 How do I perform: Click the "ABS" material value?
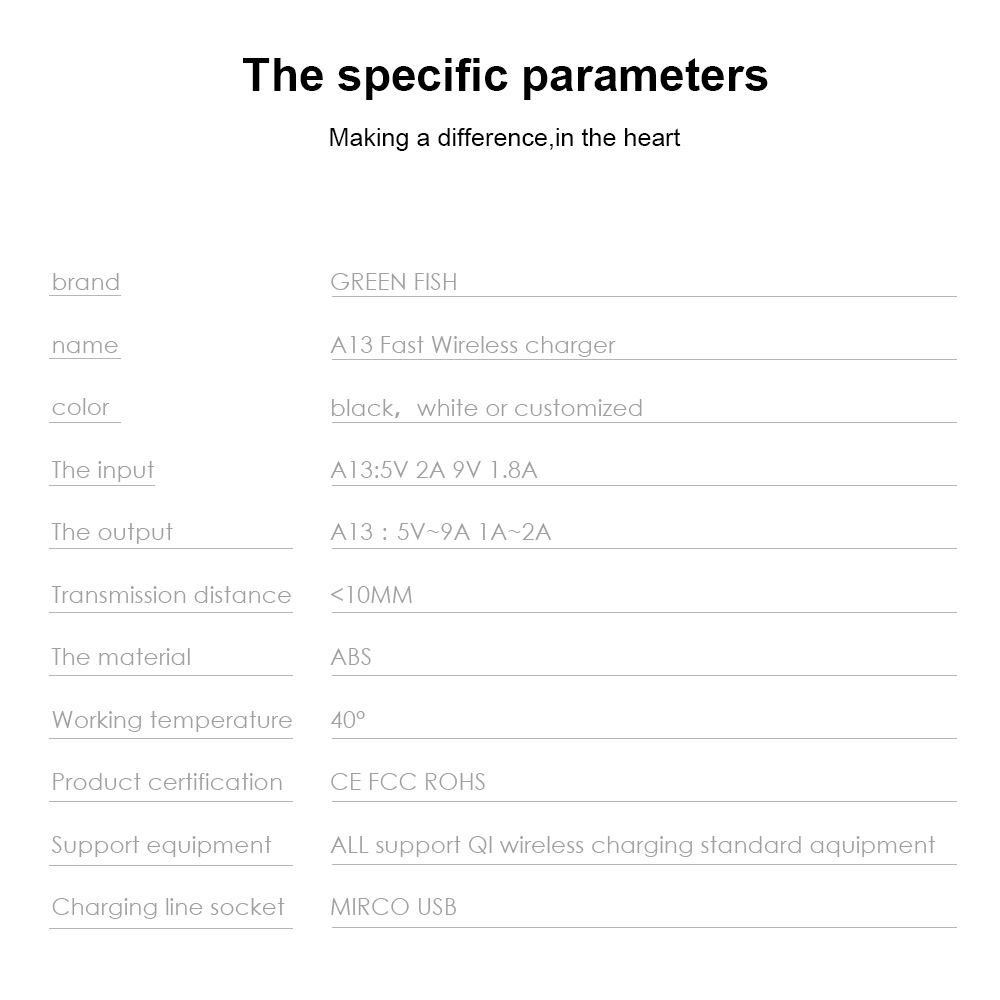351,657
